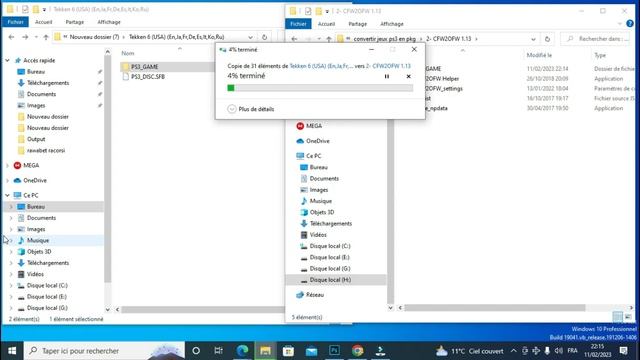This screenshot has height=360, width=640.
Task: Refresh the Tekken 6 folder view
Action: coord(264,37)
